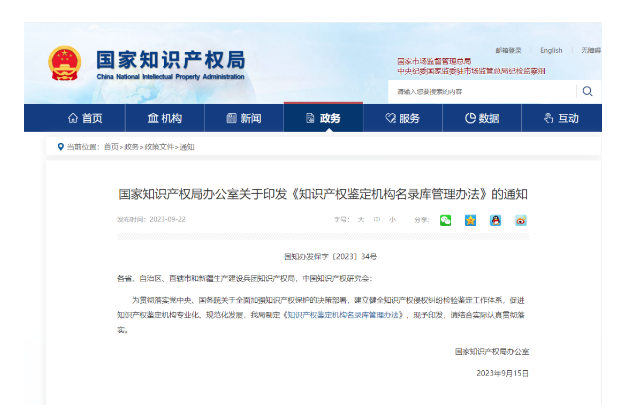Screen dimensions: 628x418
Task: Click the 国家知识产权局 site title
Action: (x=171, y=60)
